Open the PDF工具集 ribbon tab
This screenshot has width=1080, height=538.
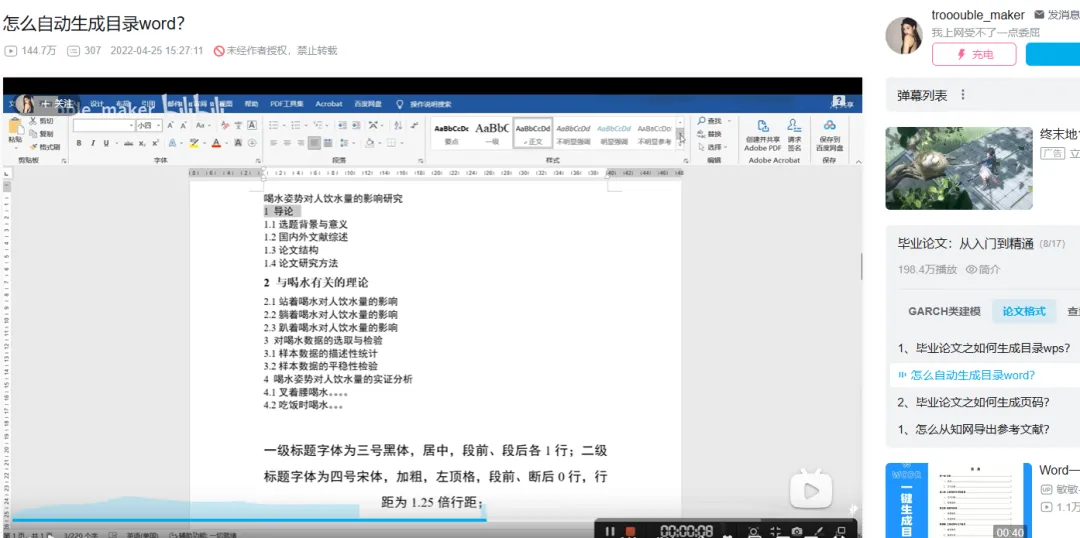tap(287, 104)
